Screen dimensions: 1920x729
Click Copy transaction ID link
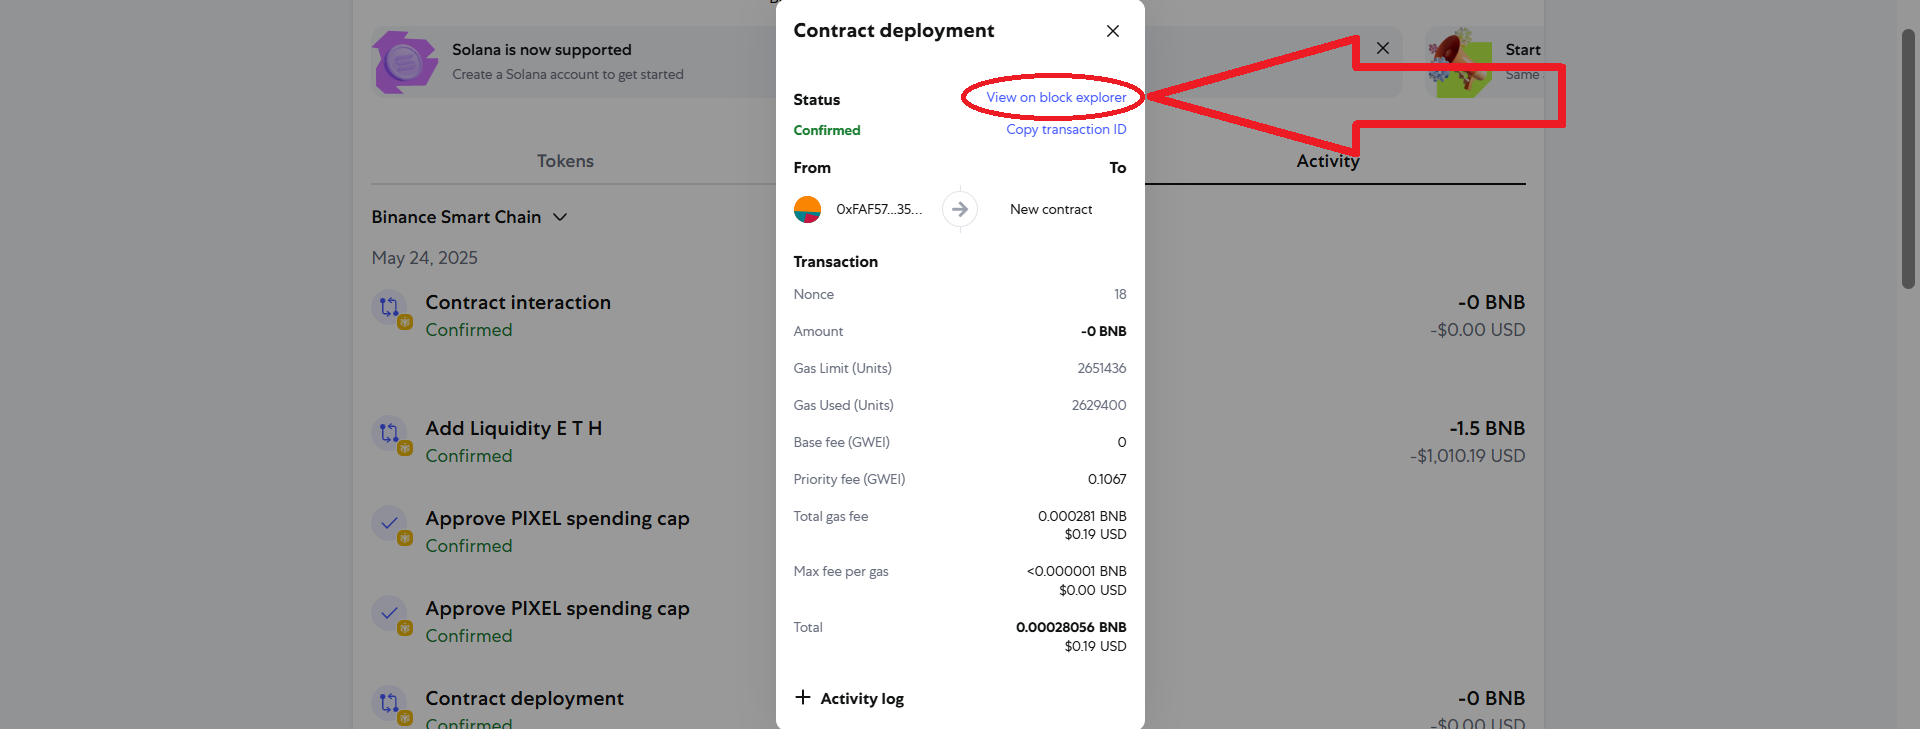point(1066,129)
